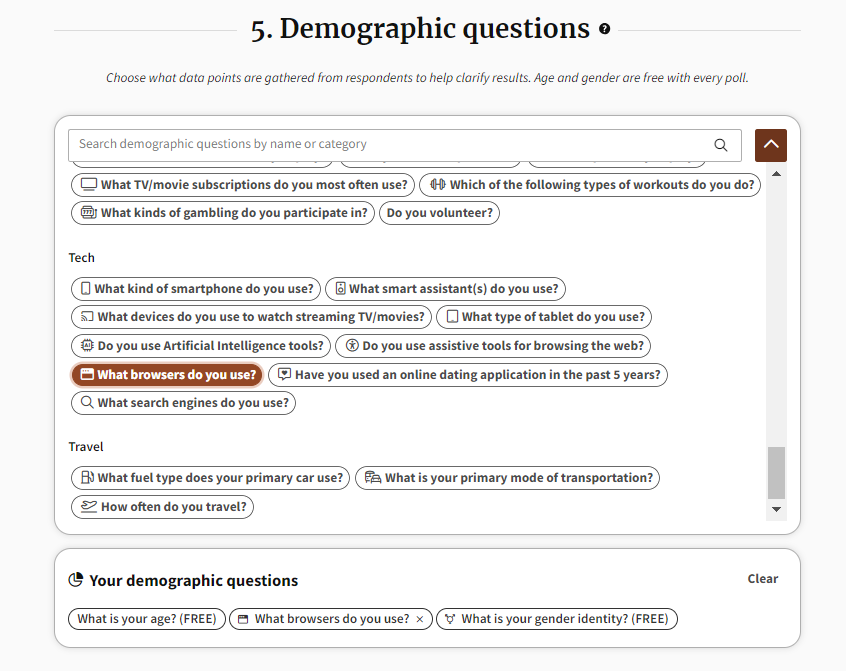Deselect the highlighted 'What browsers do you use?' chip
846x671 pixels.
tap(167, 375)
